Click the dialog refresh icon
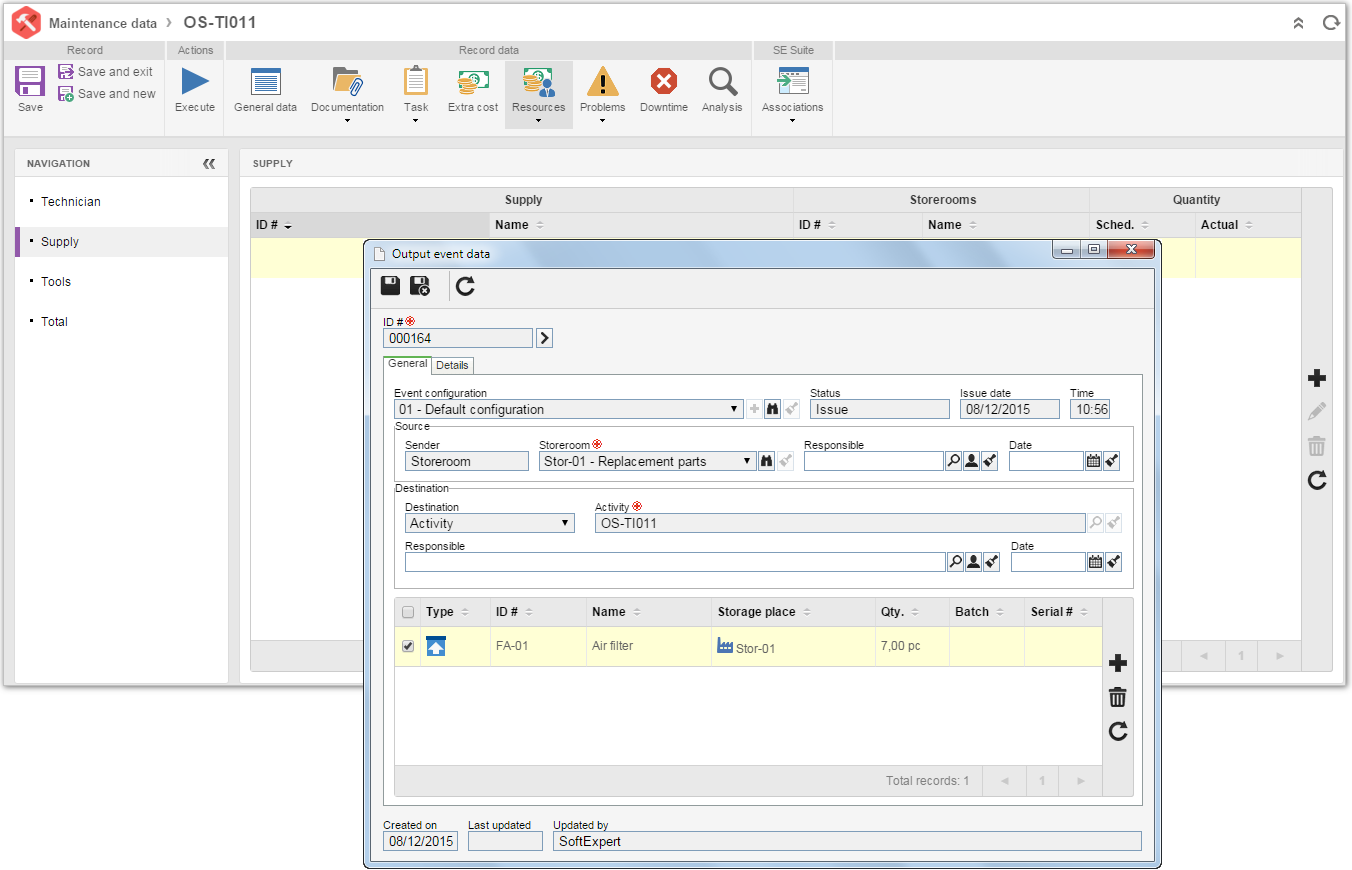This screenshot has width=1352, height=870. click(x=465, y=287)
